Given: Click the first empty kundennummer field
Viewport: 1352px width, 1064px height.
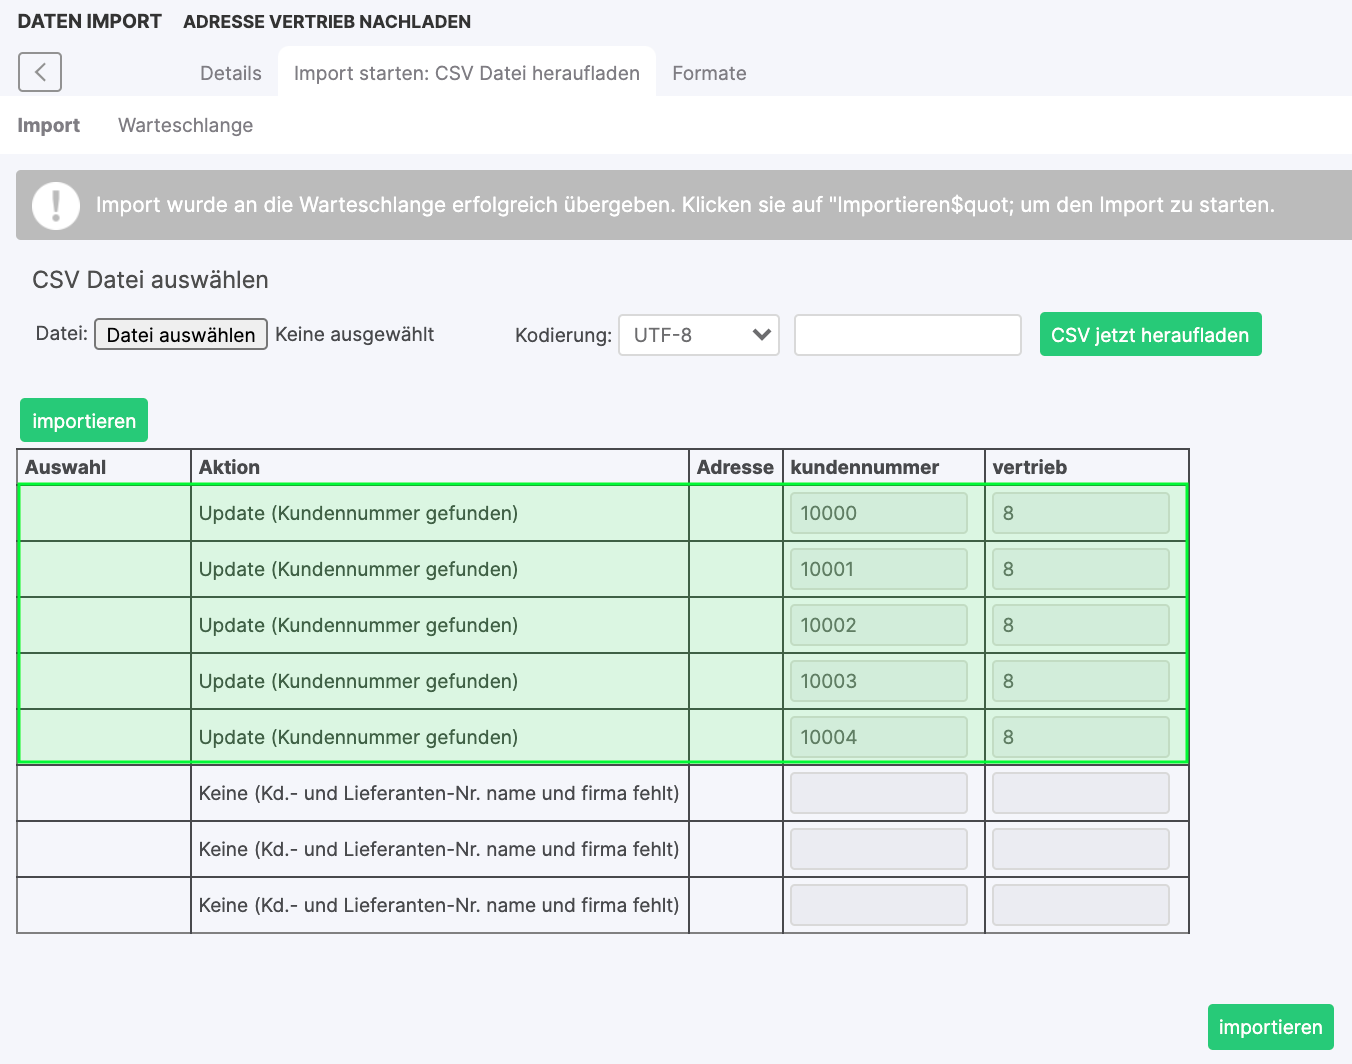Looking at the screenshot, I should [x=878, y=793].
